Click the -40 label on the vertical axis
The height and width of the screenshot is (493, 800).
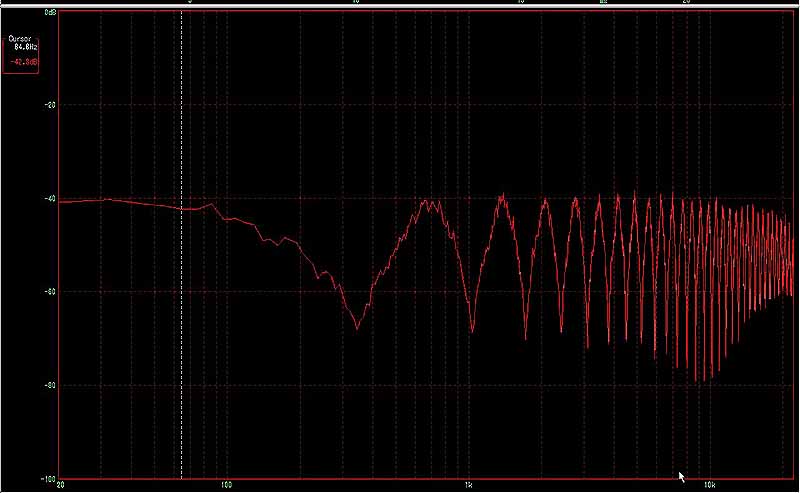click(50, 198)
